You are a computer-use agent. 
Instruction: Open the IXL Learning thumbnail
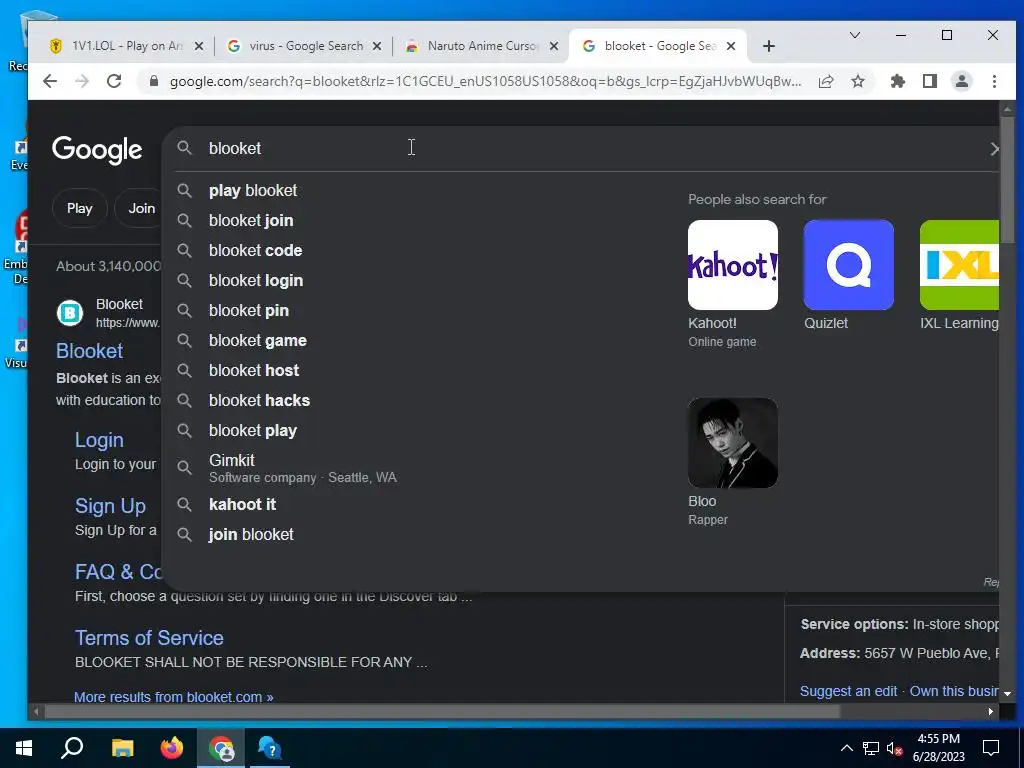[x=959, y=265]
